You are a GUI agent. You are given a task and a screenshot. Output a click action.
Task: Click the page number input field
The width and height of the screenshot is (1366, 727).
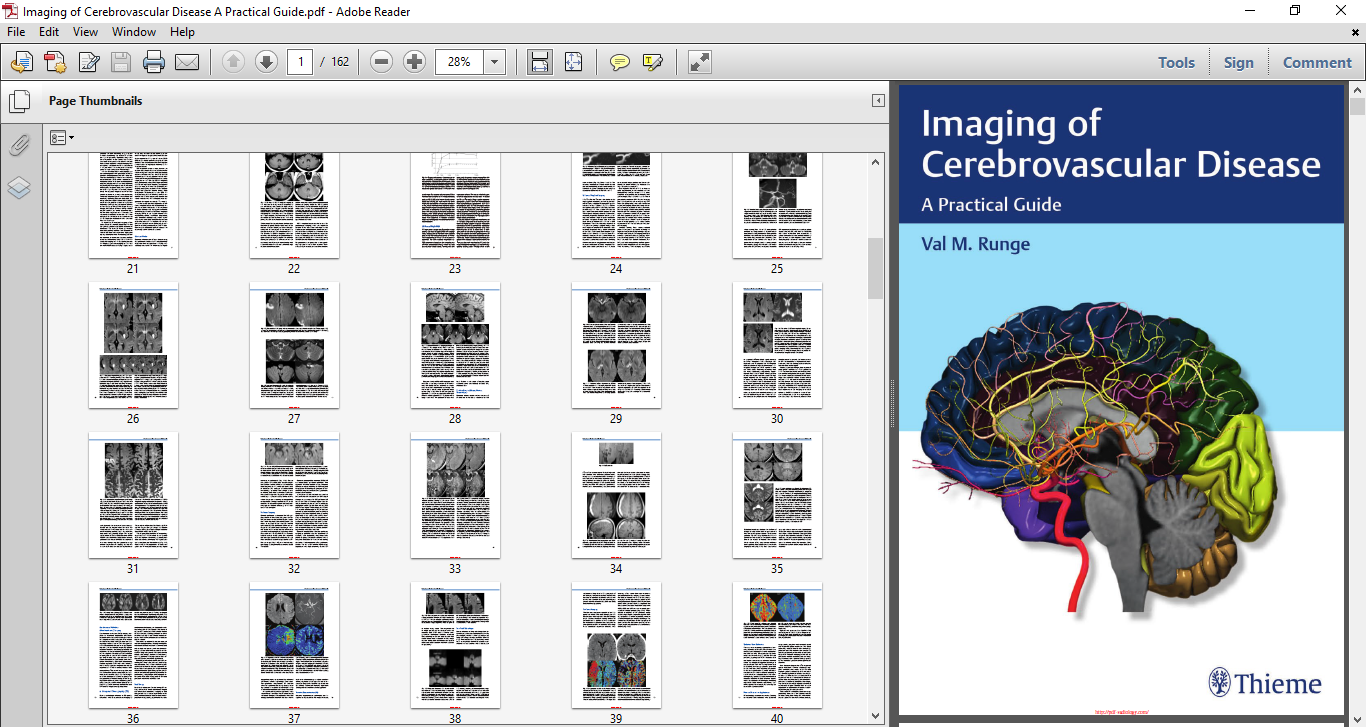click(300, 62)
